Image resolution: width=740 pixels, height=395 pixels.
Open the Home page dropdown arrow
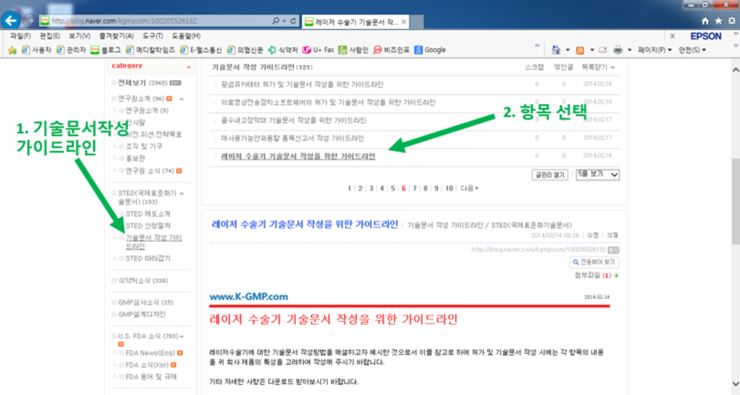(568, 50)
